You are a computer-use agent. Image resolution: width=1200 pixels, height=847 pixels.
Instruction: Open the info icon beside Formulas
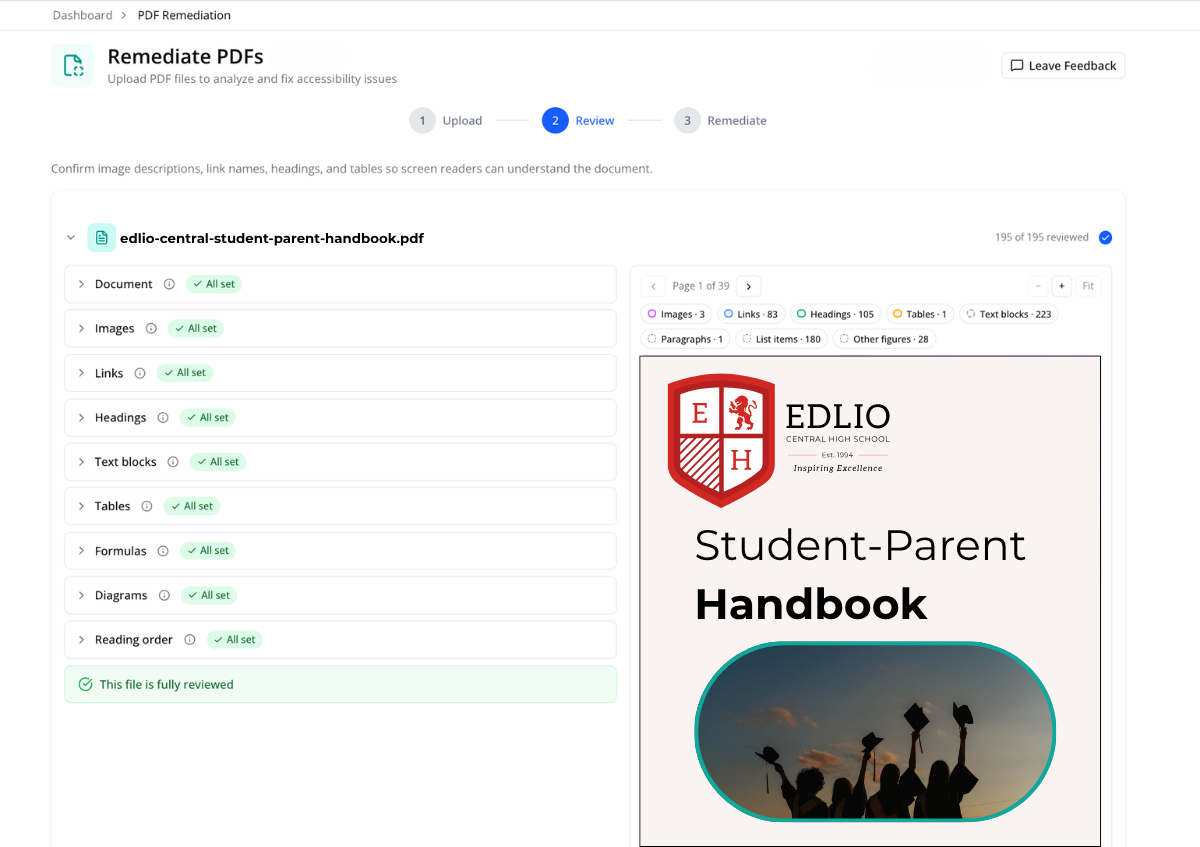pyautogui.click(x=163, y=551)
